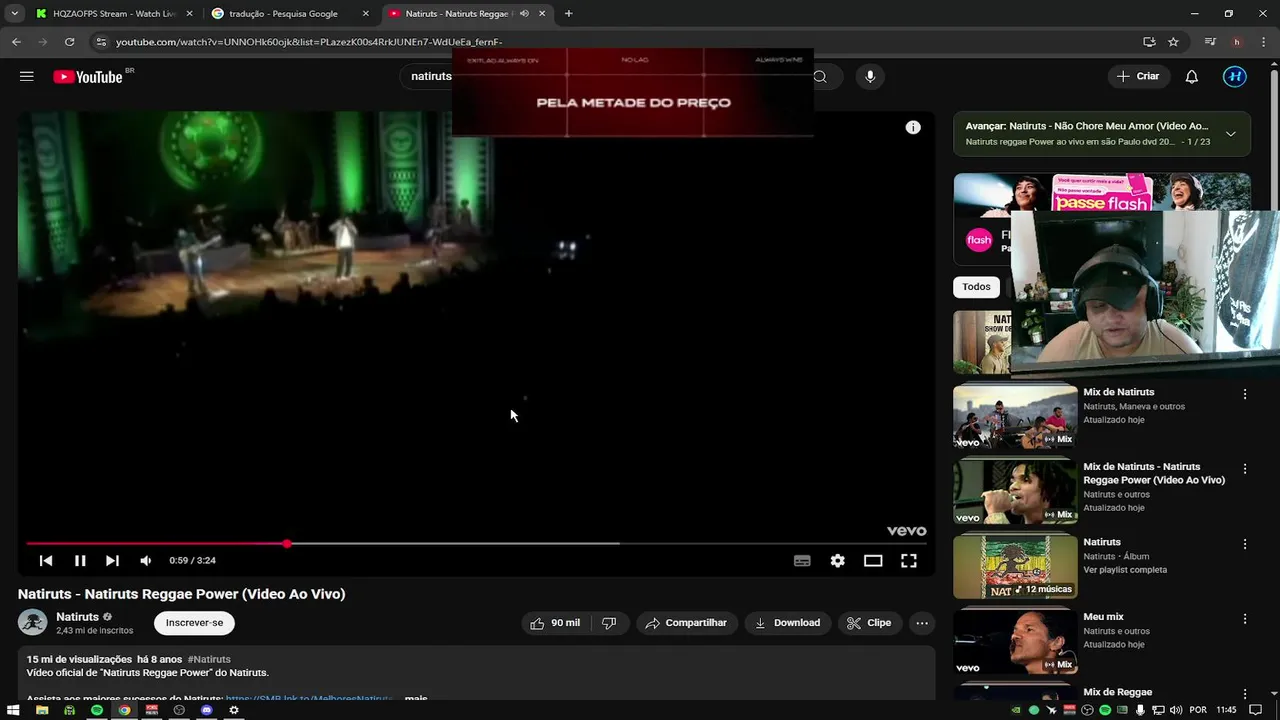Open options for Mix de Reggae

tap(1245, 695)
